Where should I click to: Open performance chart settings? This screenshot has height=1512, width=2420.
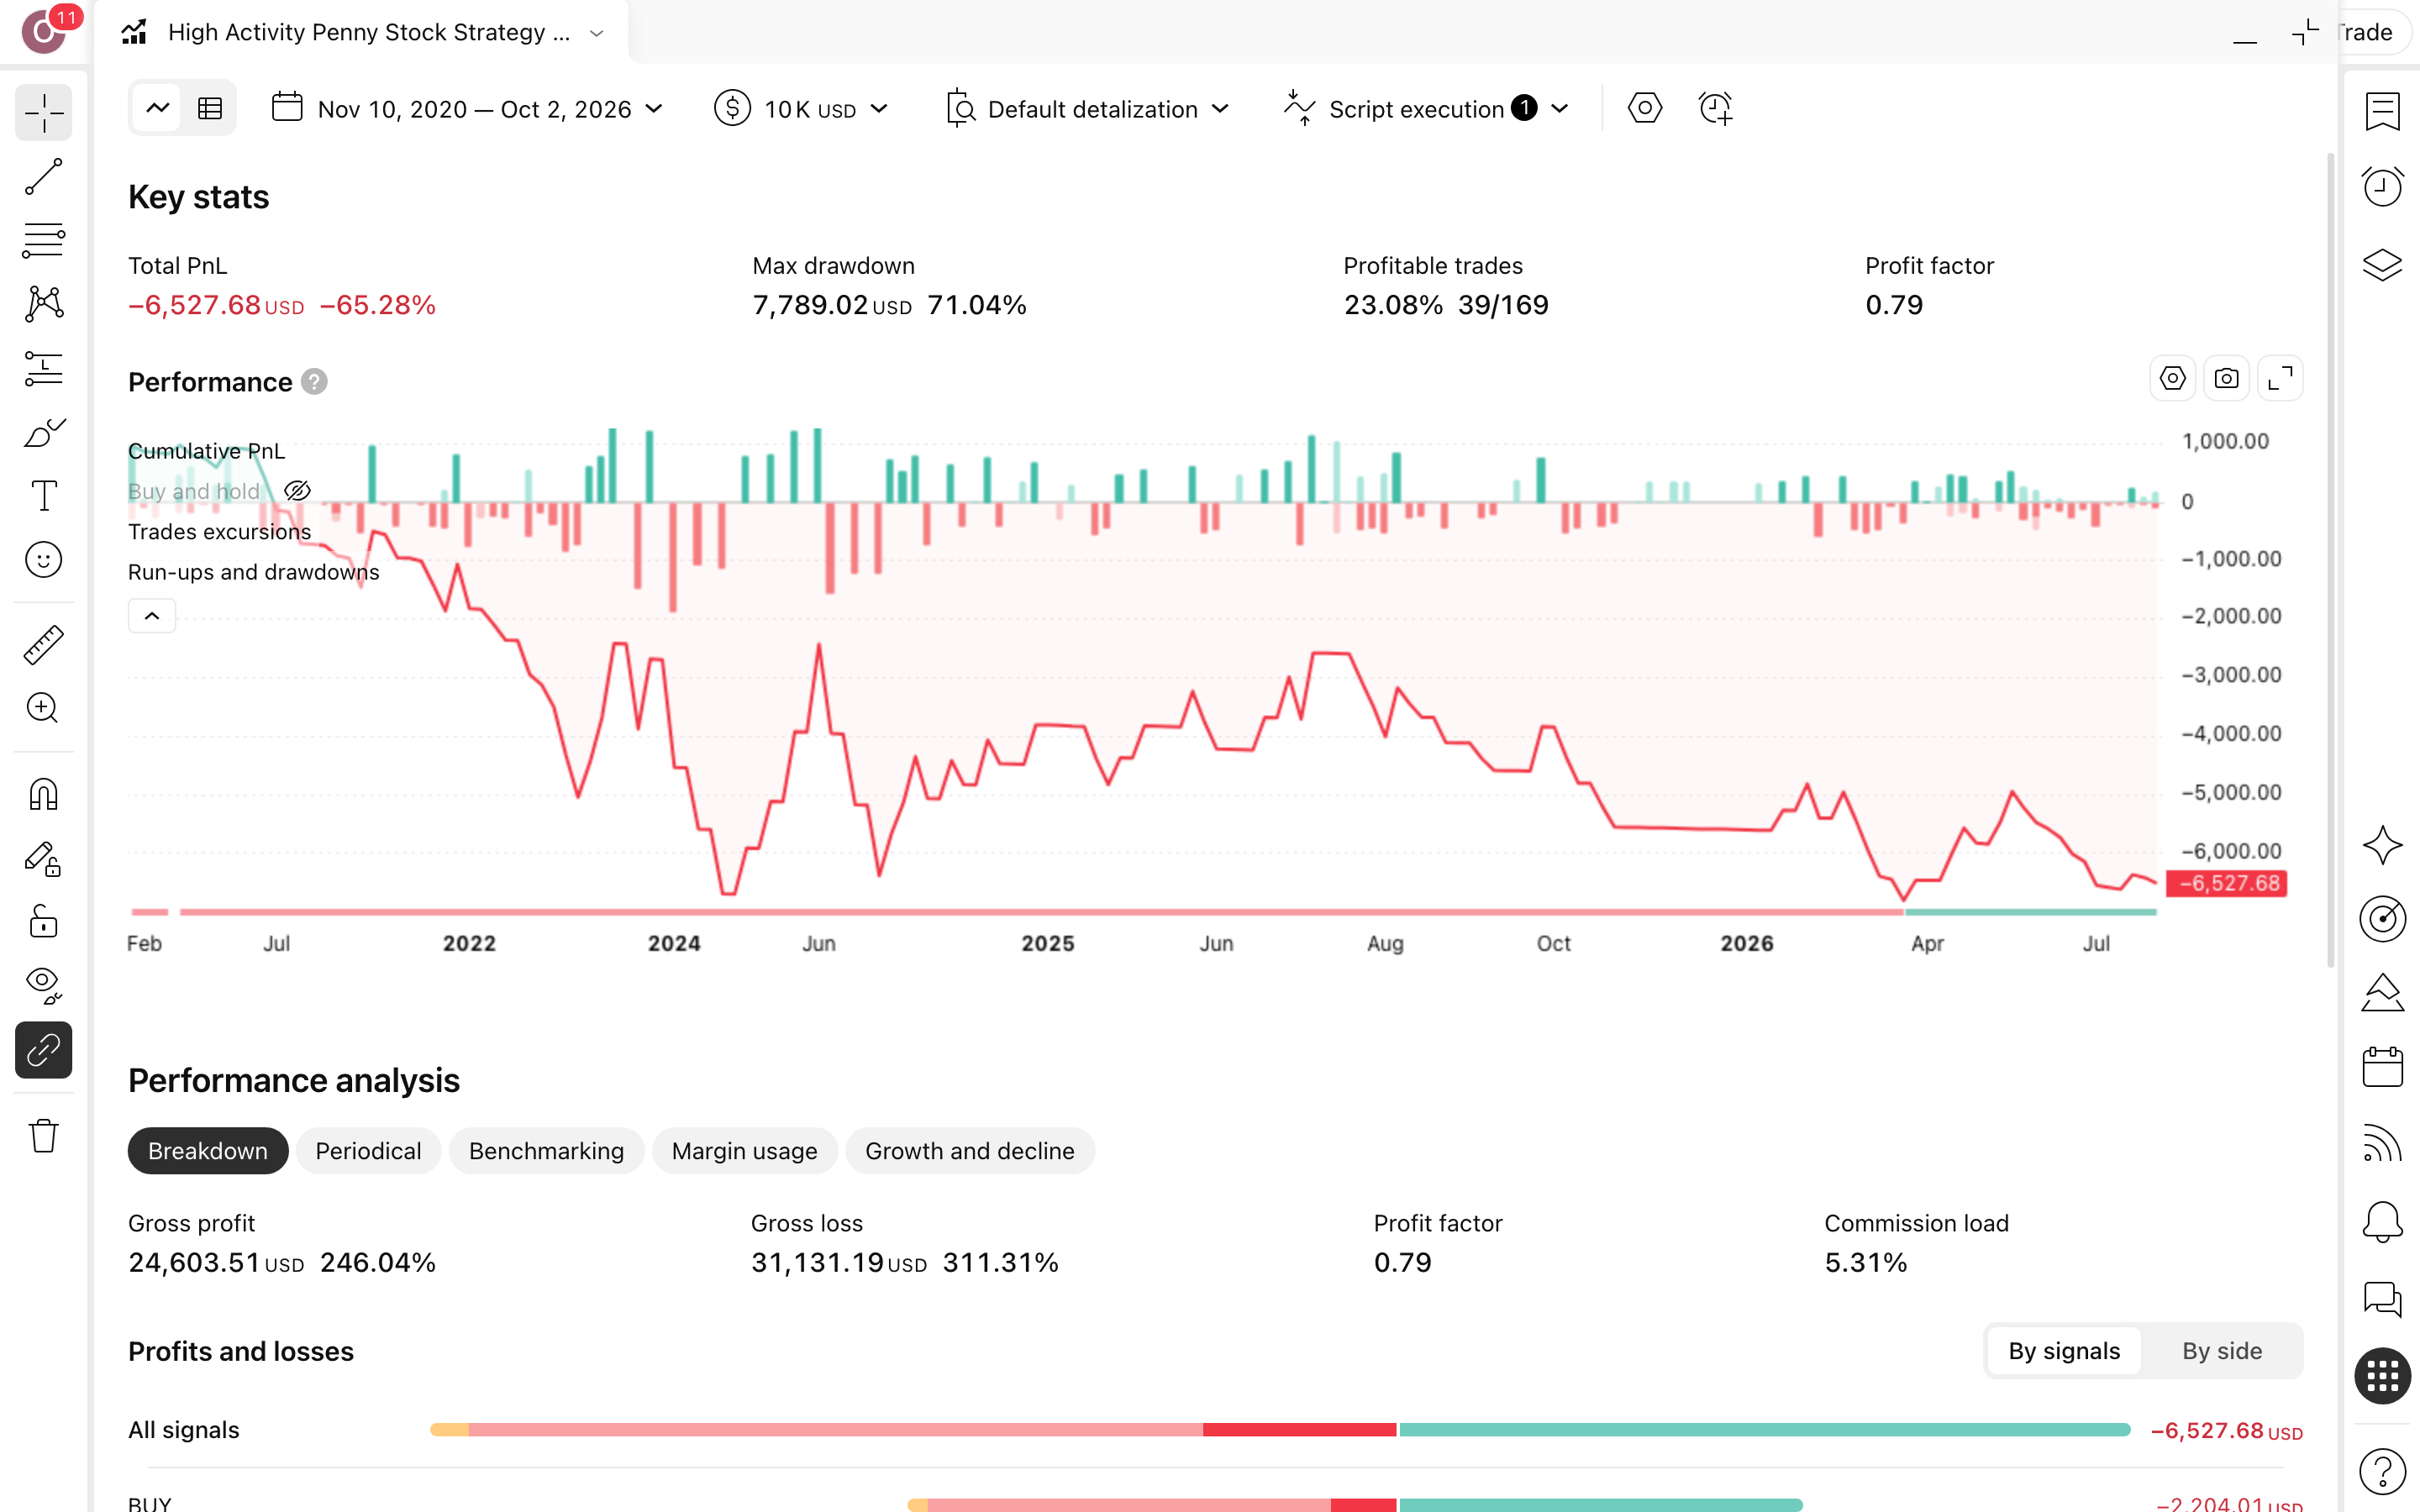click(x=2172, y=379)
